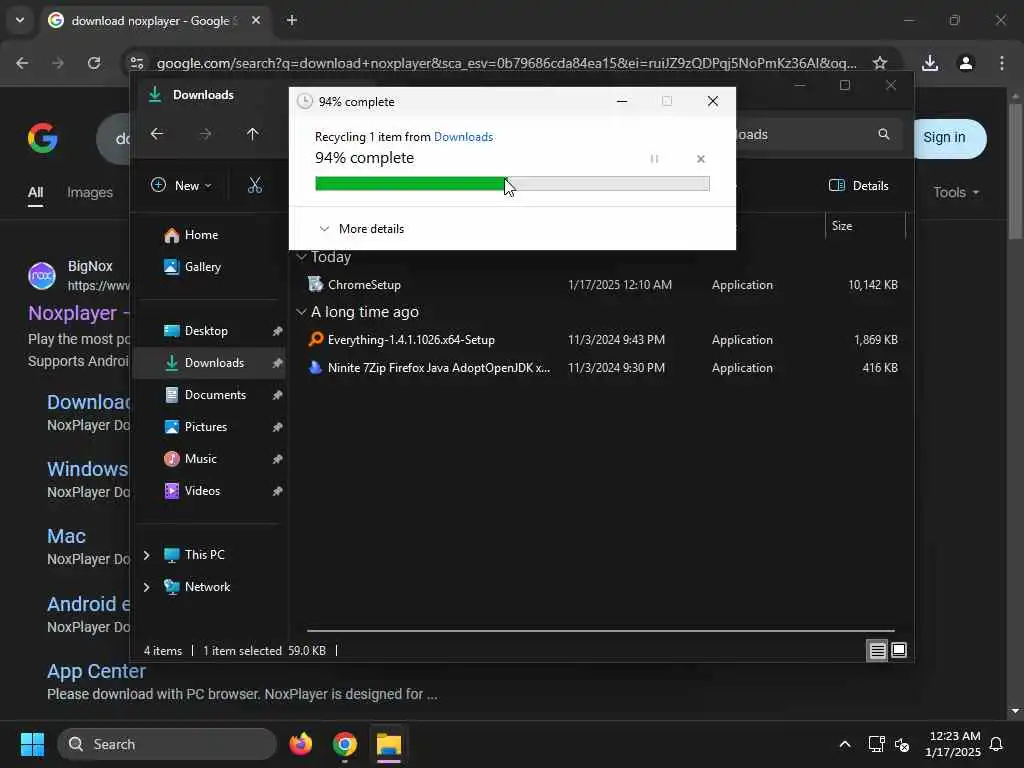
Task: Open the notifications bell icon
Action: (997, 744)
